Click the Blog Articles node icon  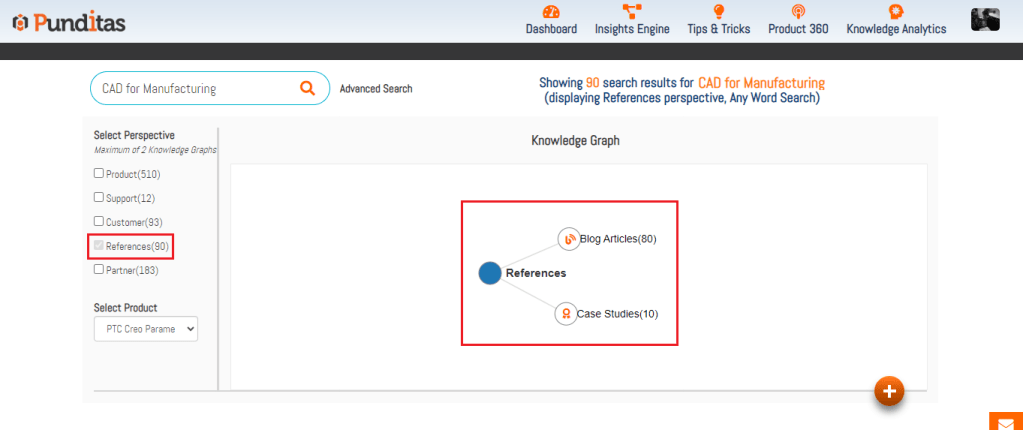pyautogui.click(x=568, y=239)
